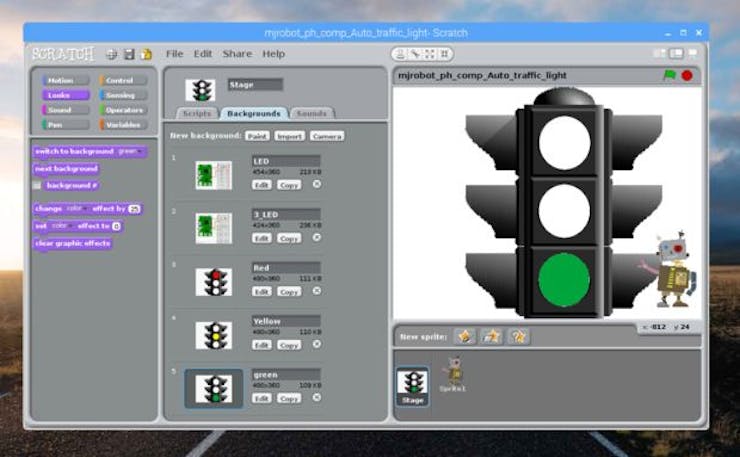Select the Sensing block category
Image resolution: width=740 pixels, height=457 pixels.
(123, 95)
